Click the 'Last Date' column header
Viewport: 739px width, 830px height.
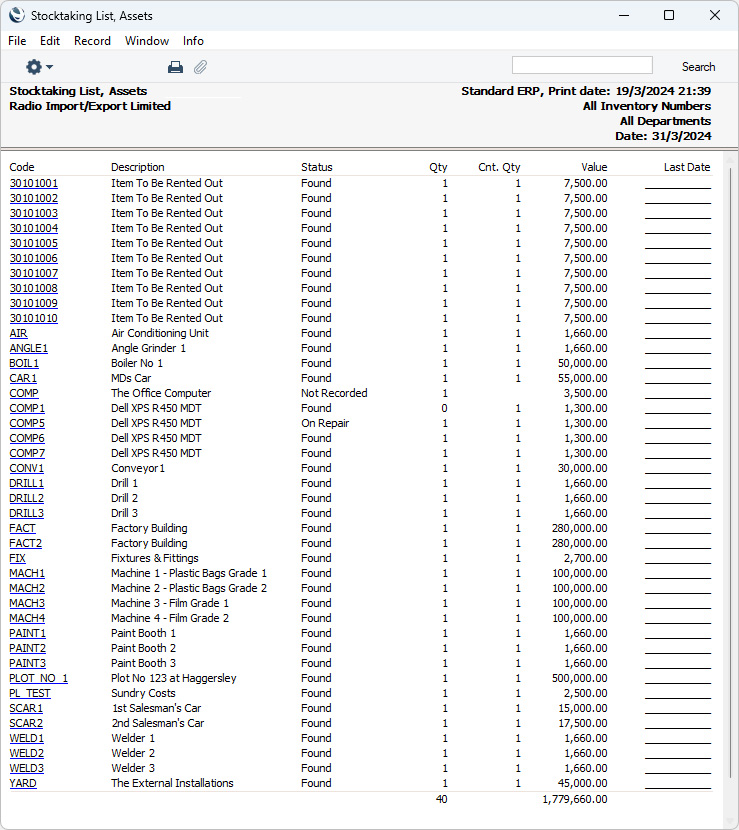[x=687, y=167]
